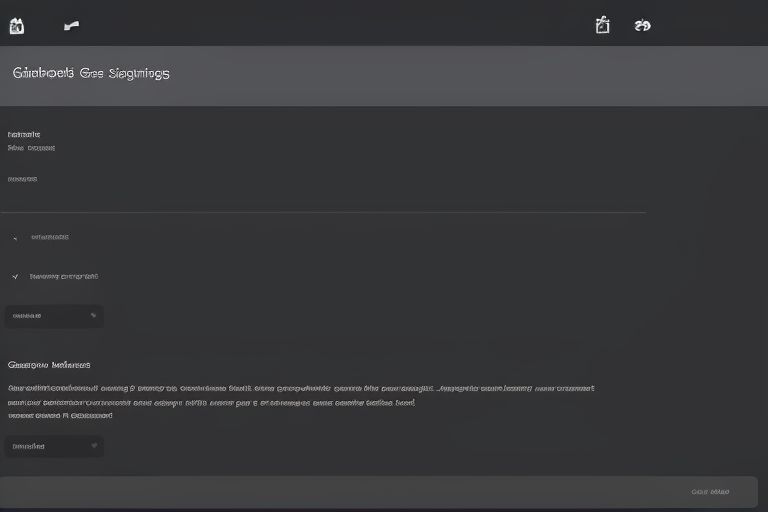Click the description paragraph's first line

pos(300,388)
